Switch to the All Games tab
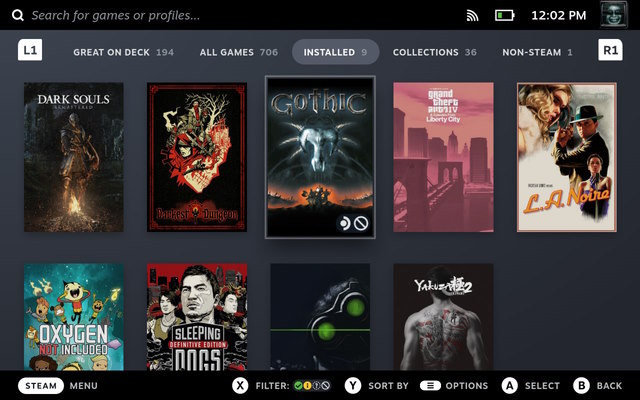This screenshot has width=640, height=400. [239, 52]
